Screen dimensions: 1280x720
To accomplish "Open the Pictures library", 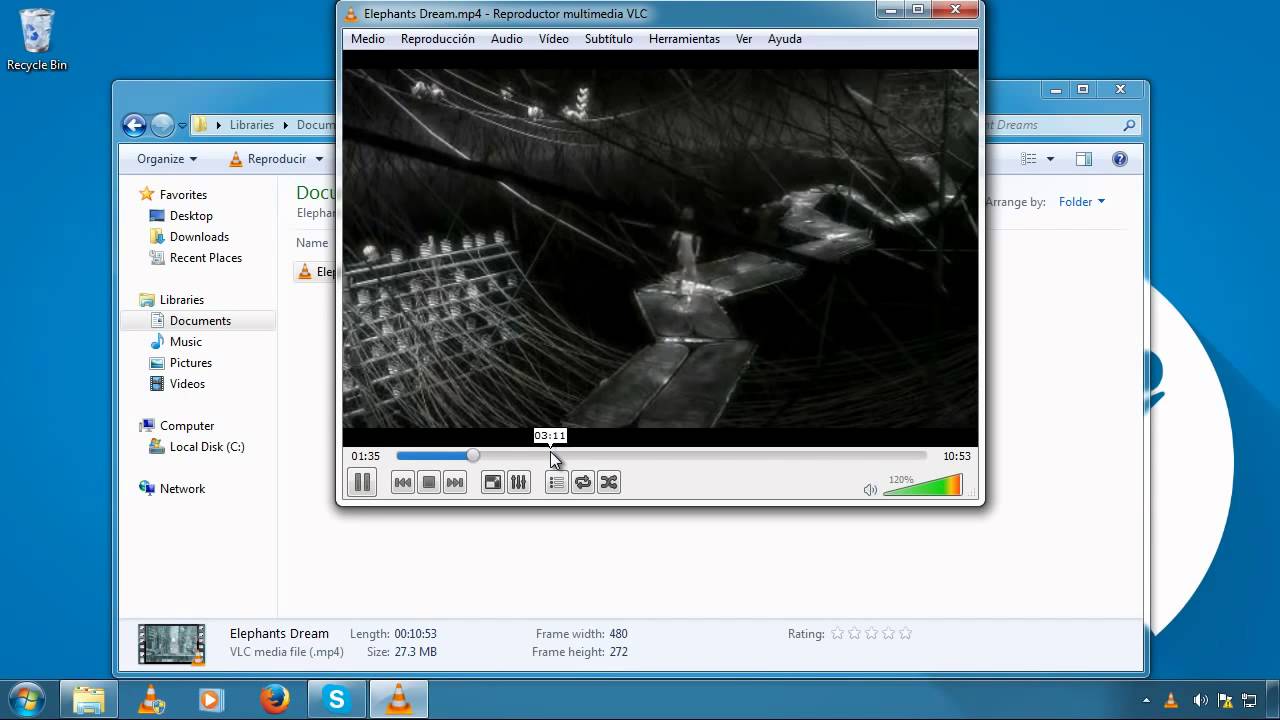I will pos(191,363).
